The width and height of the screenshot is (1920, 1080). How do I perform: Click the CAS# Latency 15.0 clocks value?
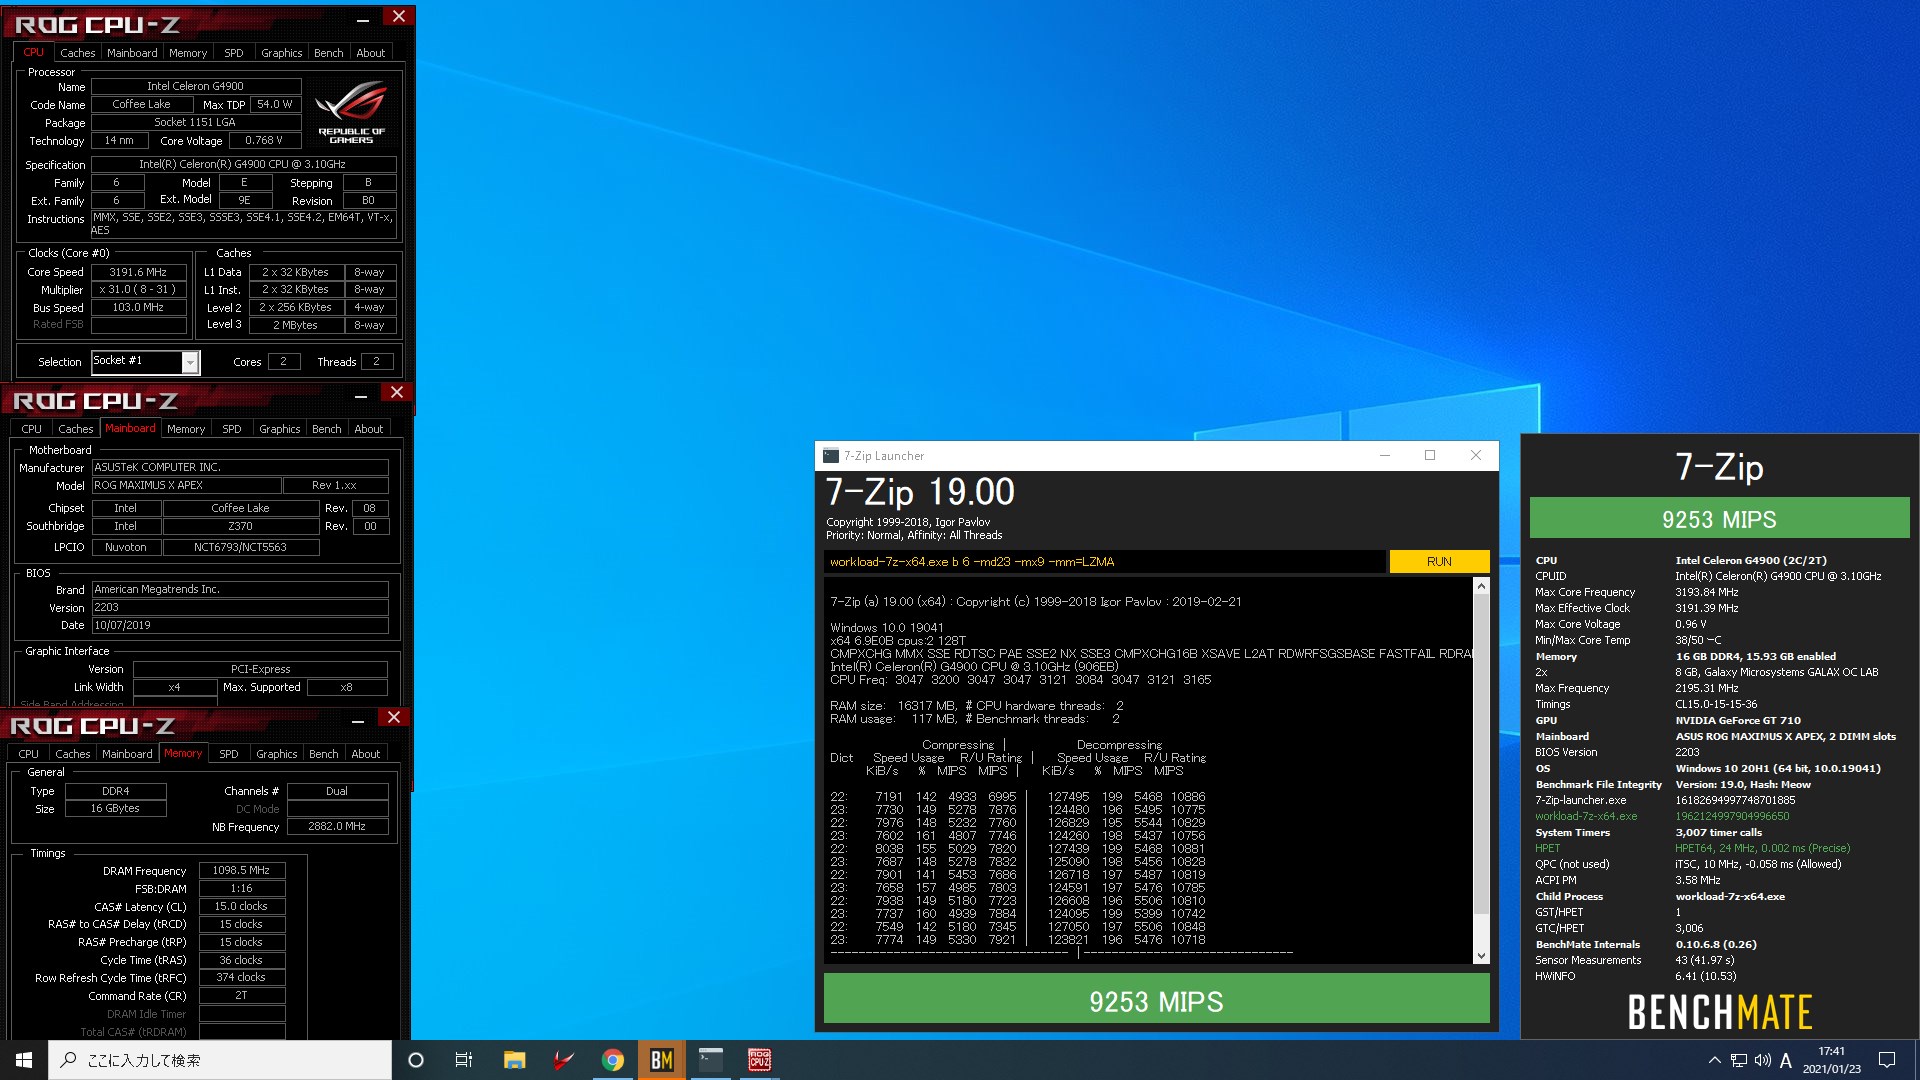click(241, 906)
